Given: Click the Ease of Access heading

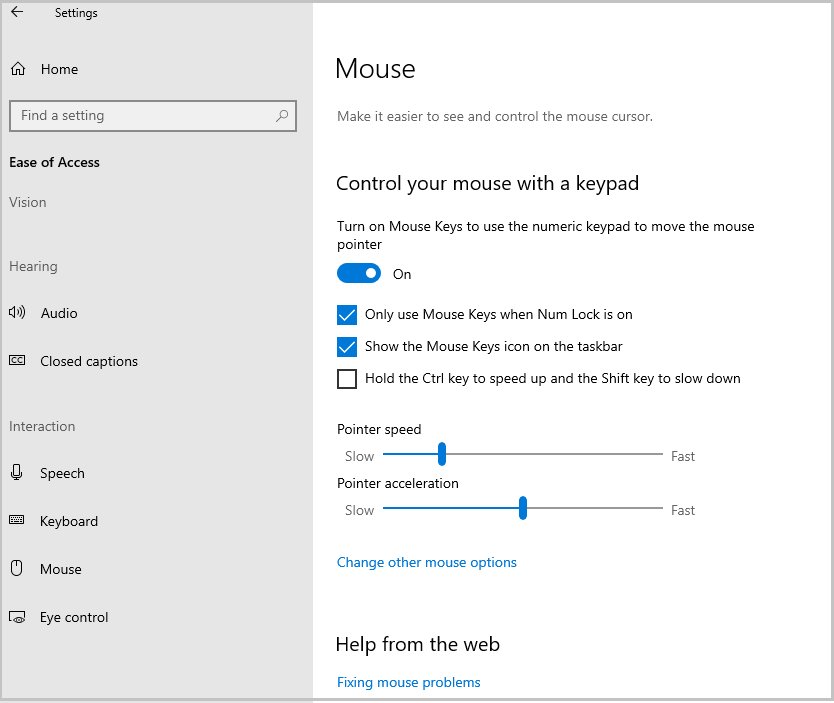Looking at the screenshot, I should (x=54, y=162).
